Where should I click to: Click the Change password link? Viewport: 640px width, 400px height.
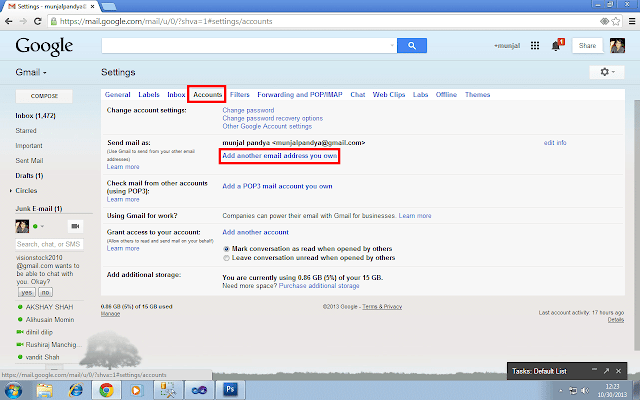tap(248, 110)
